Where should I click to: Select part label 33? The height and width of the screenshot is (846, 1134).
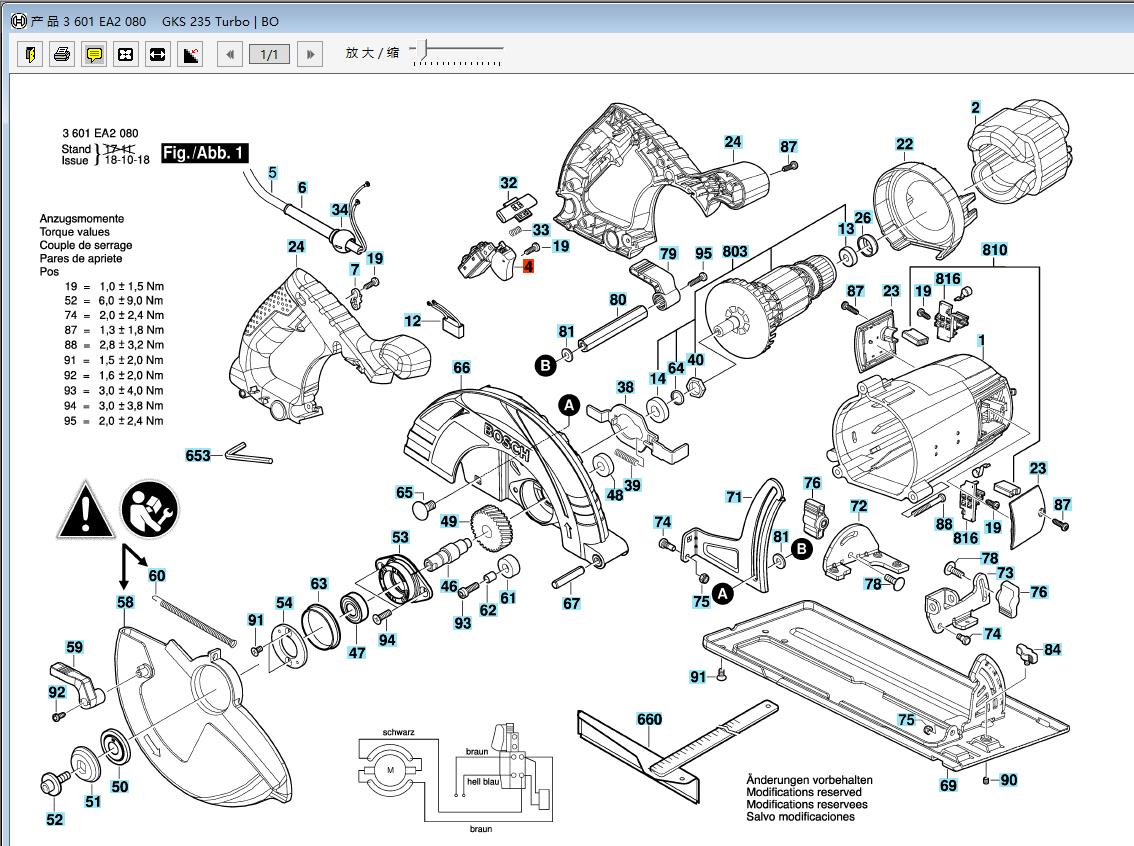541,230
